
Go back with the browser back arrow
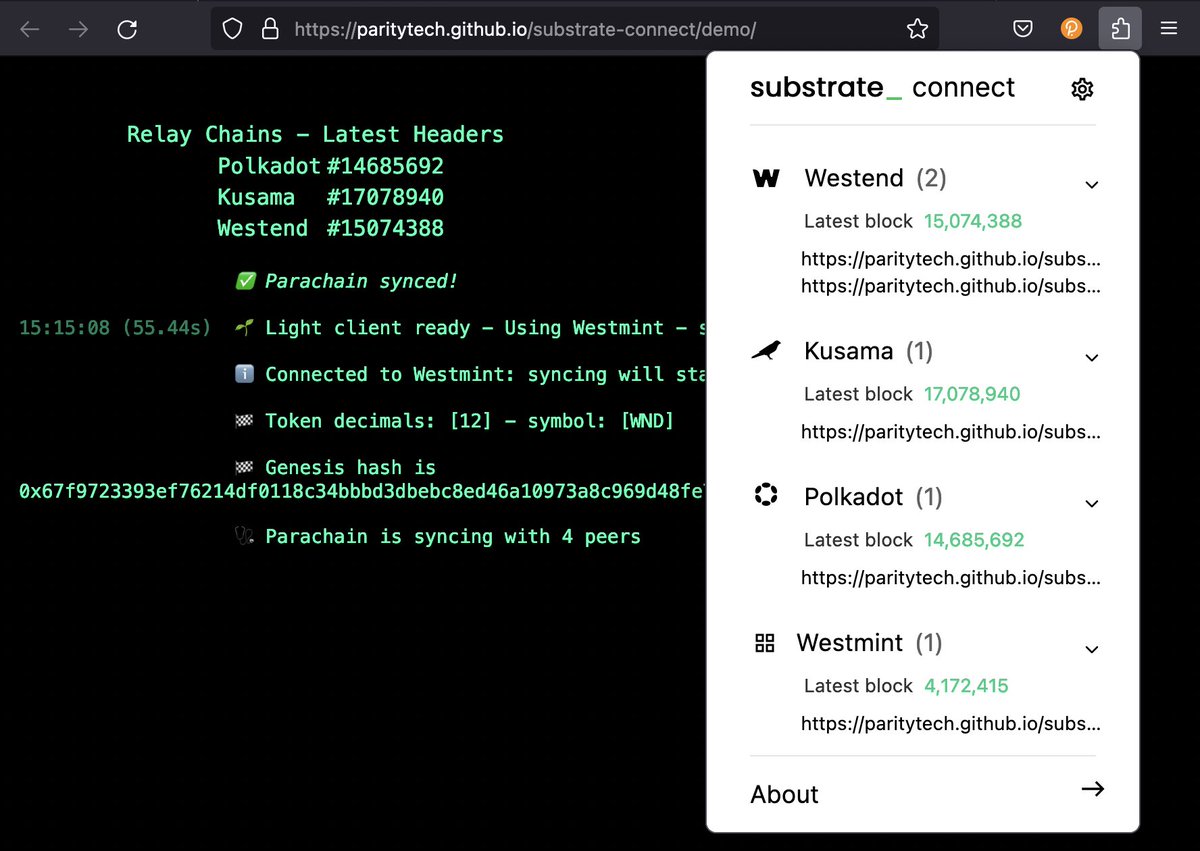[x=30, y=30]
